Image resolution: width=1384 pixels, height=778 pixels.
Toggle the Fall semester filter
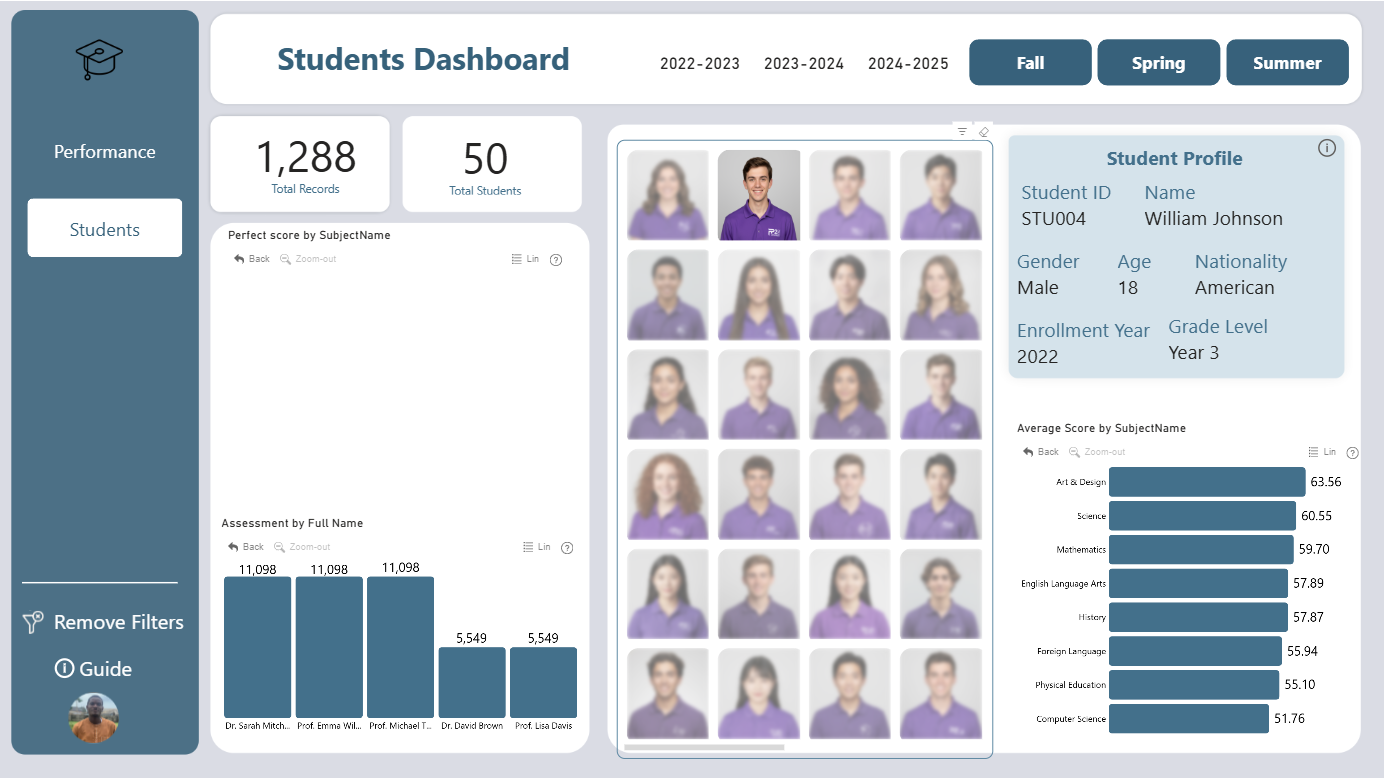pos(1030,63)
